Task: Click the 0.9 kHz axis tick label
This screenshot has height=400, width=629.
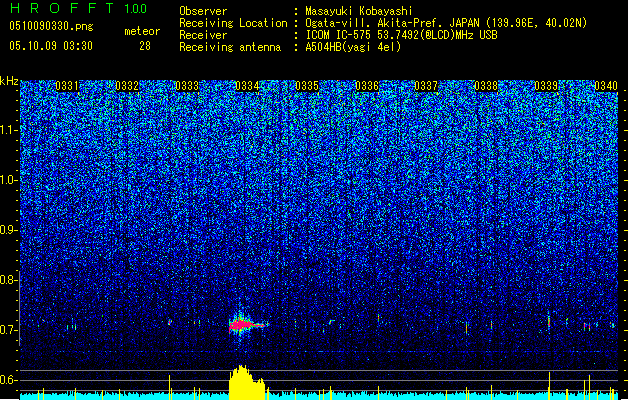Action: coord(7,230)
